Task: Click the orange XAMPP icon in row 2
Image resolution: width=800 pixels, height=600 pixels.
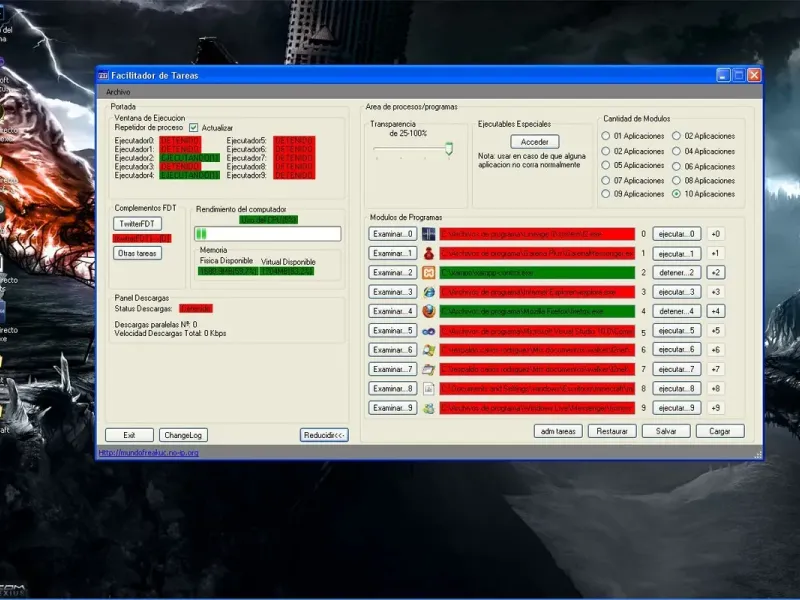Action: 429,273
